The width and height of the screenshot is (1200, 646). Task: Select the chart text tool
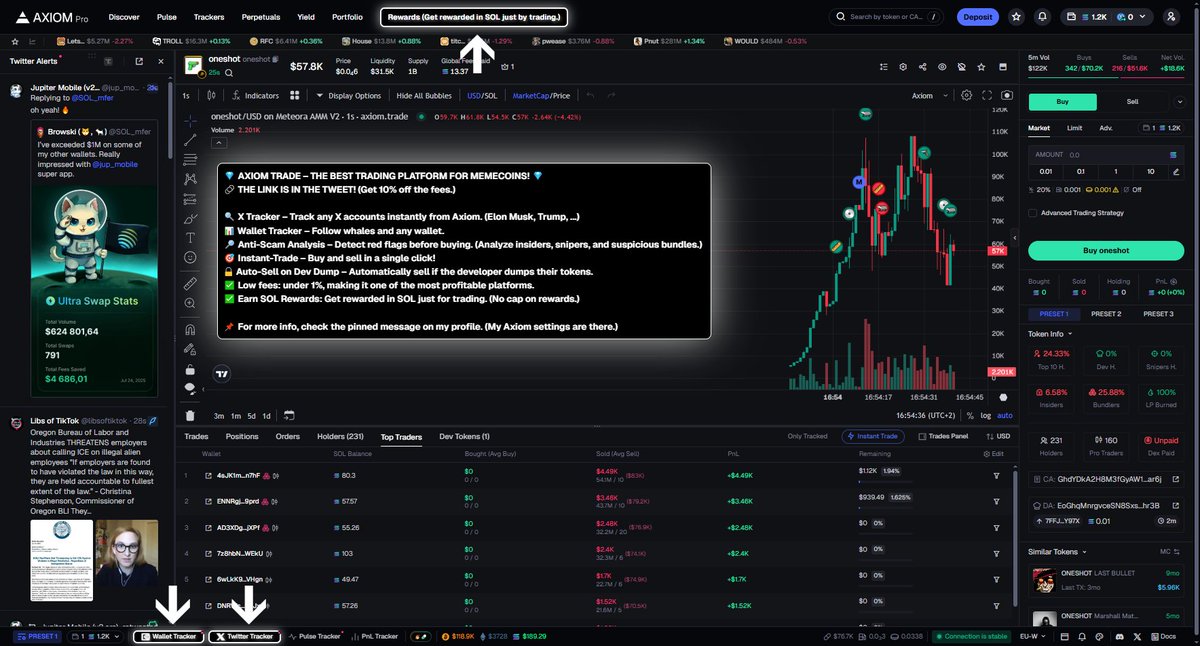point(190,238)
